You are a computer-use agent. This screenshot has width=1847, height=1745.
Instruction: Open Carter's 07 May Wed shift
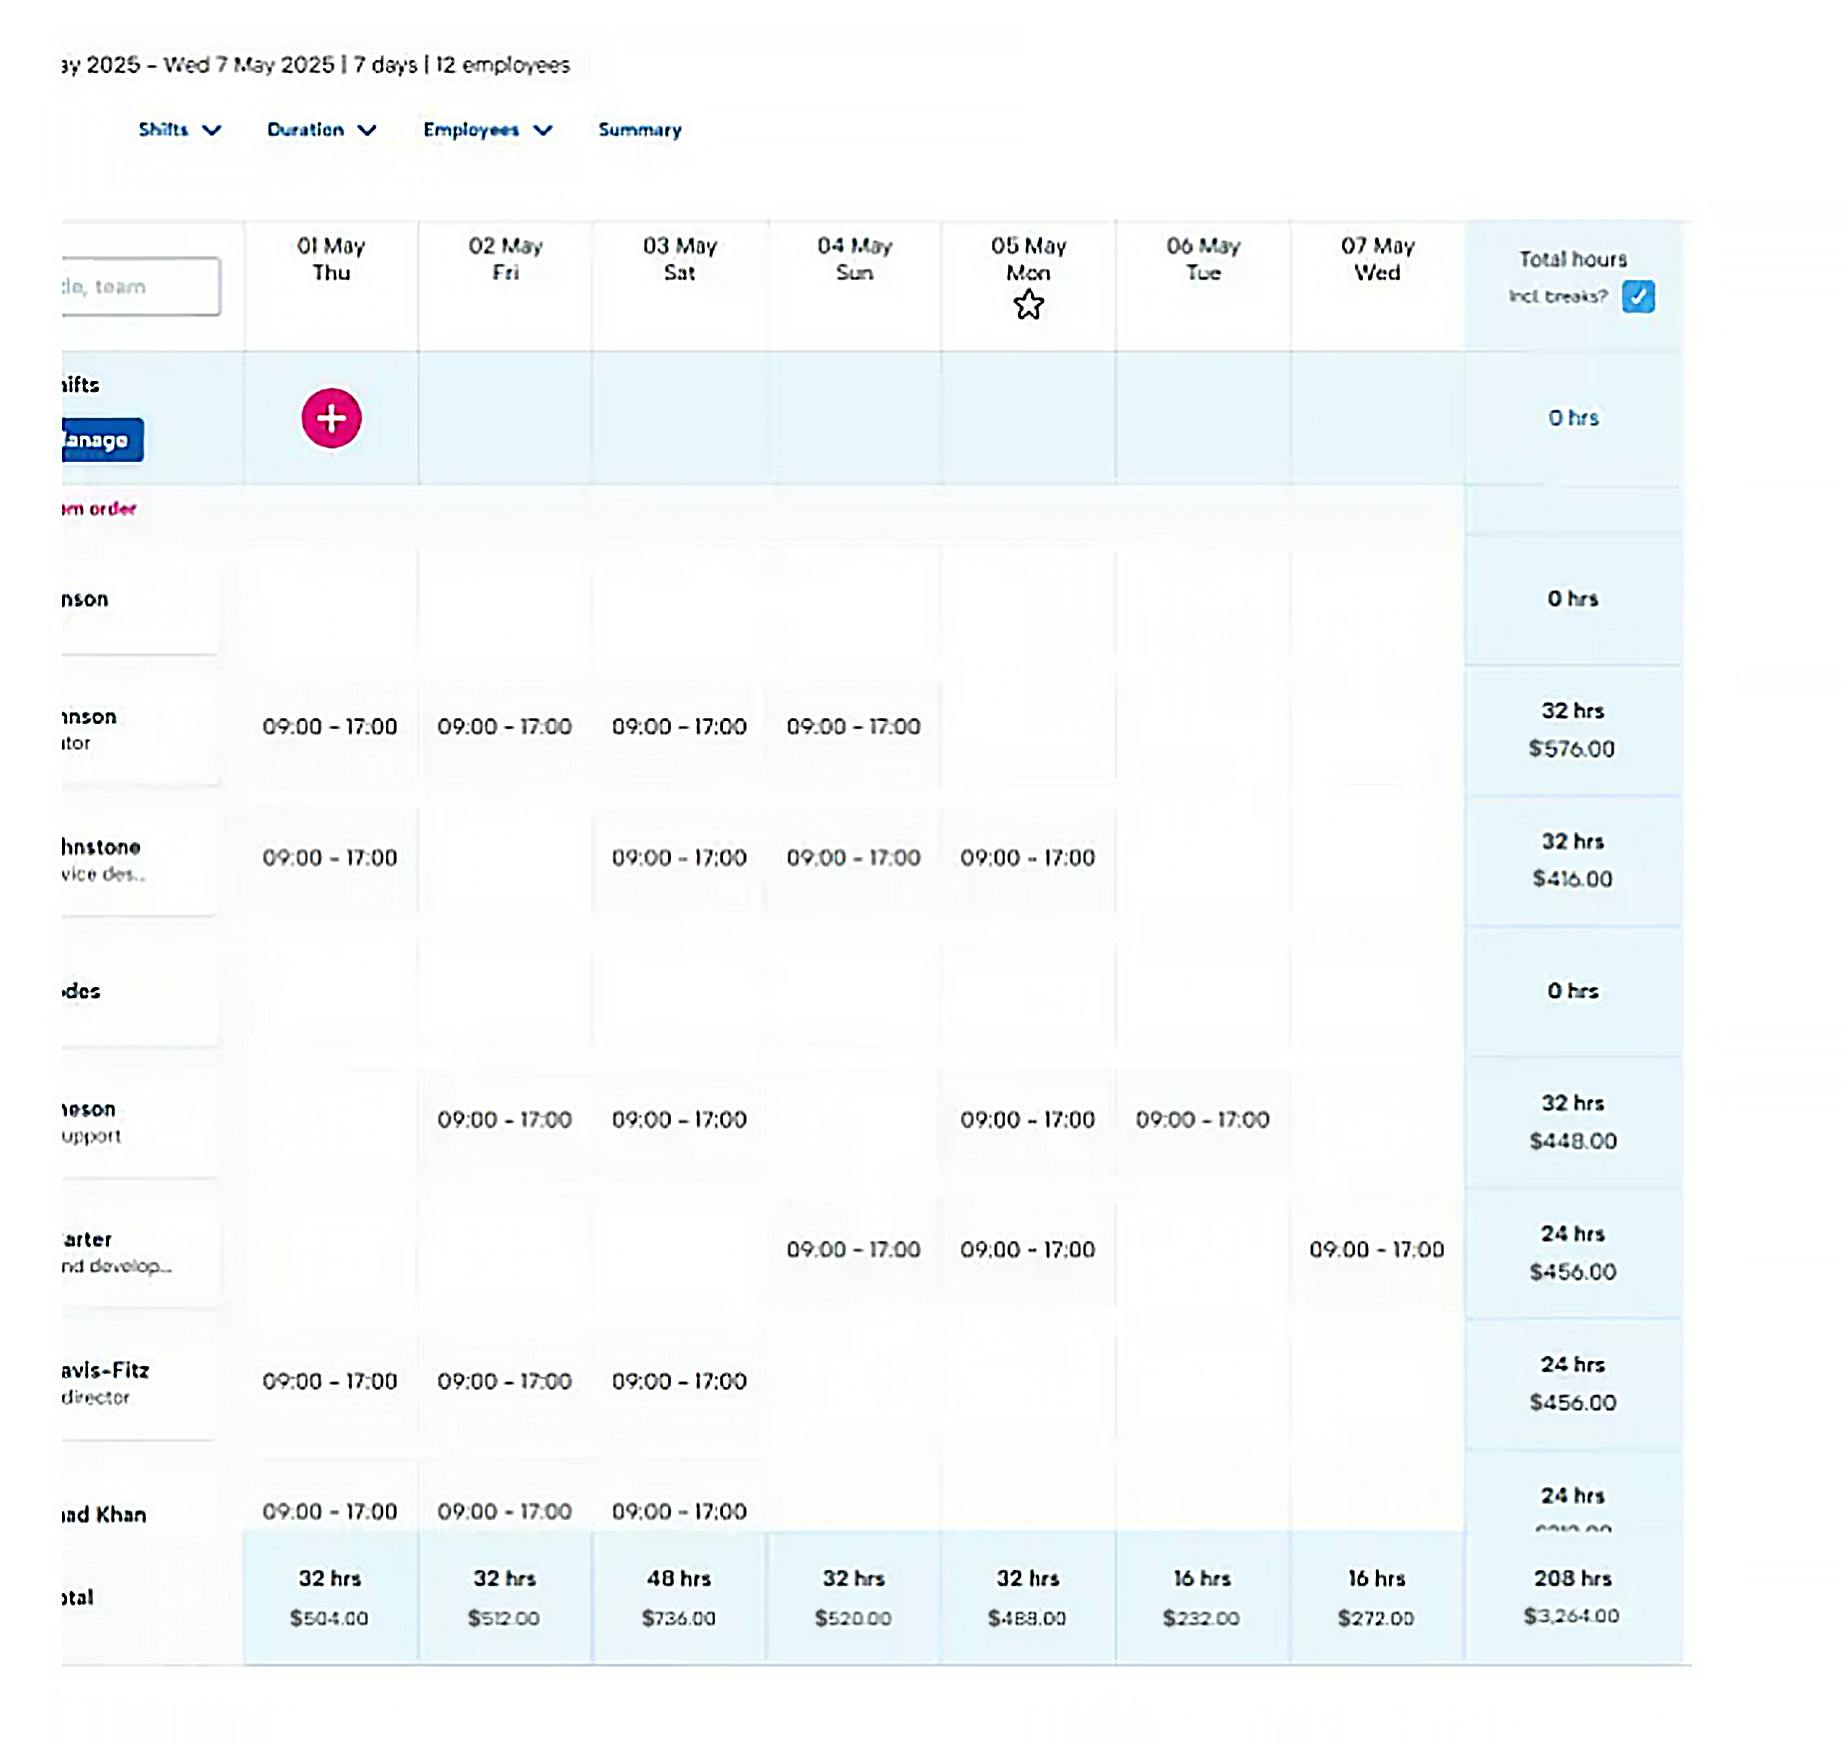(1376, 1250)
